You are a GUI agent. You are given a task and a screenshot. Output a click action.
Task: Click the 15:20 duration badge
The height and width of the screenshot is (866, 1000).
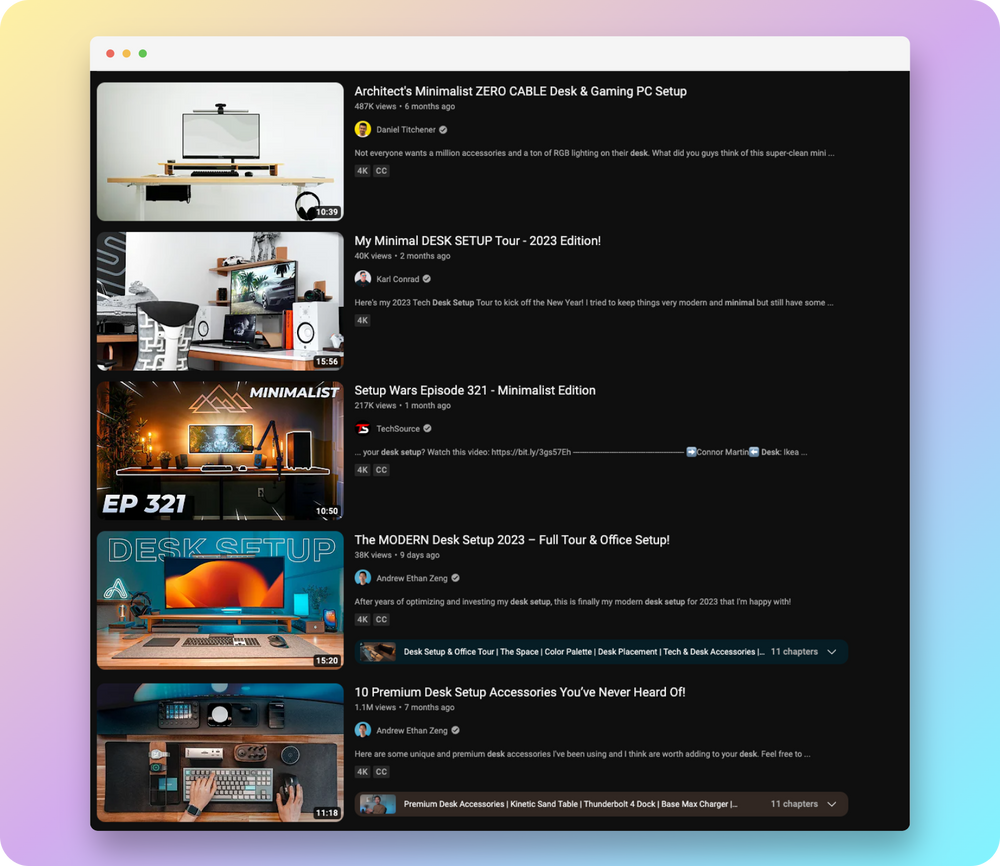coord(326,660)
